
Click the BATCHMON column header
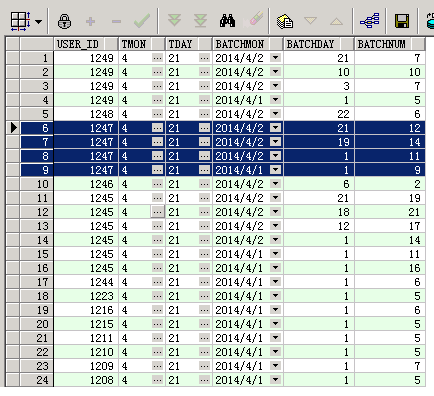tap(248, 44)
